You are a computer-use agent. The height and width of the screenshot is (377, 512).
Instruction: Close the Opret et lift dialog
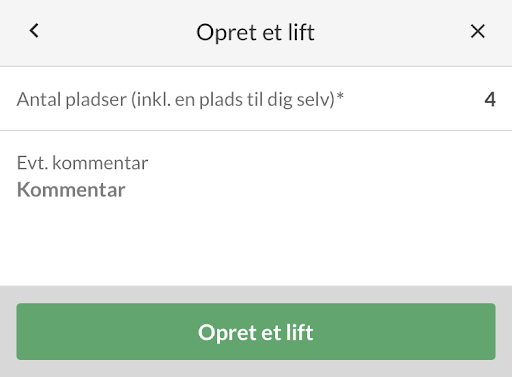pyautogui.click(x=478, y=31)
